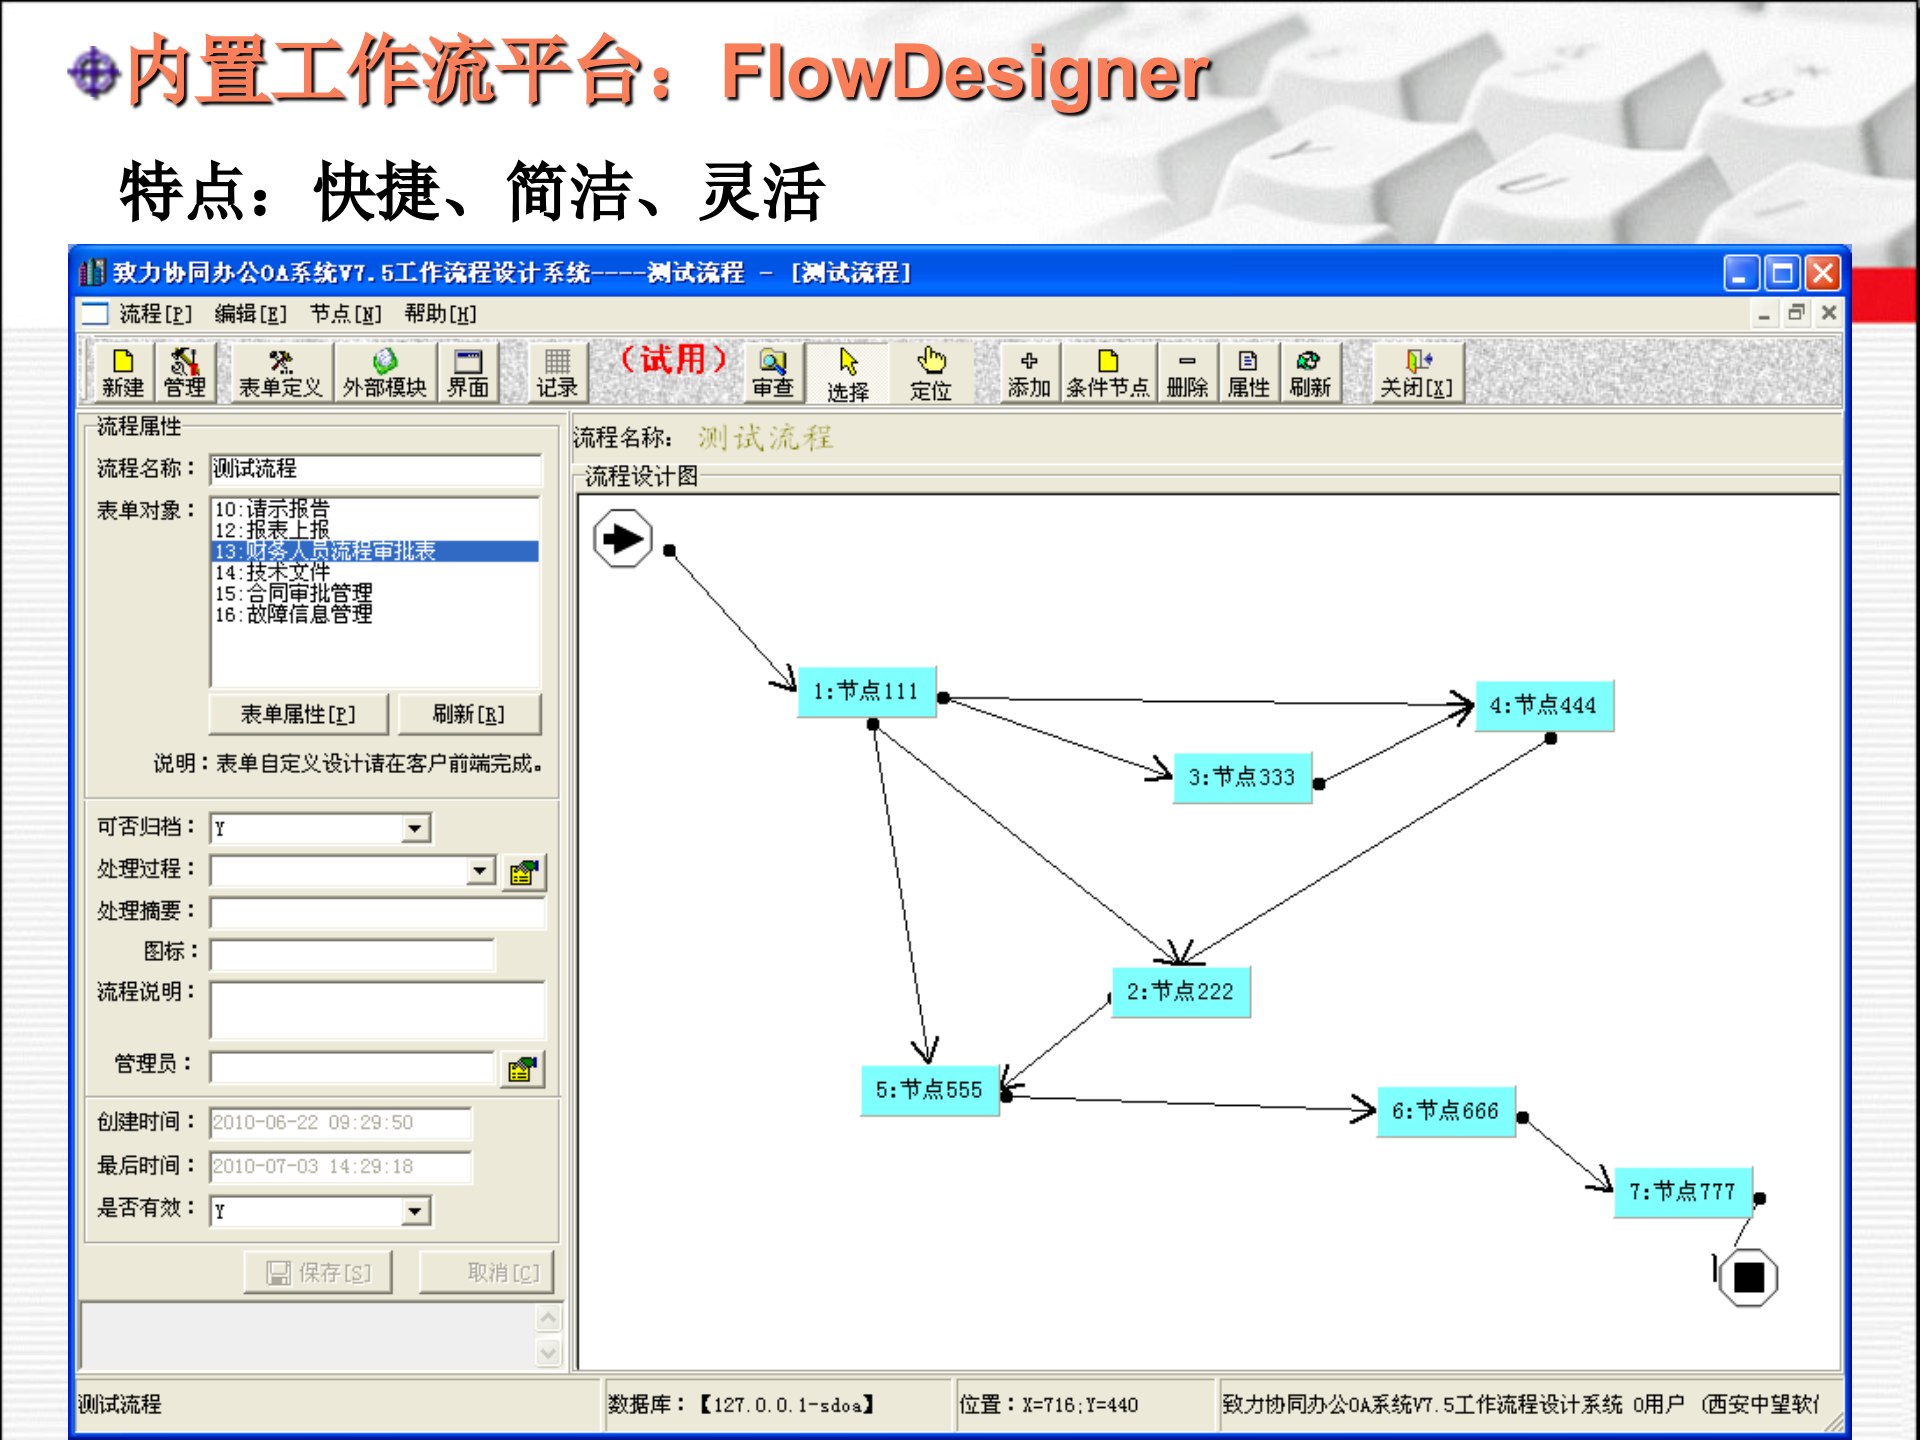Click the 添加 (Add) node icon
Viewport: 1920px width, 1440px height.
tap(1028, 372)
